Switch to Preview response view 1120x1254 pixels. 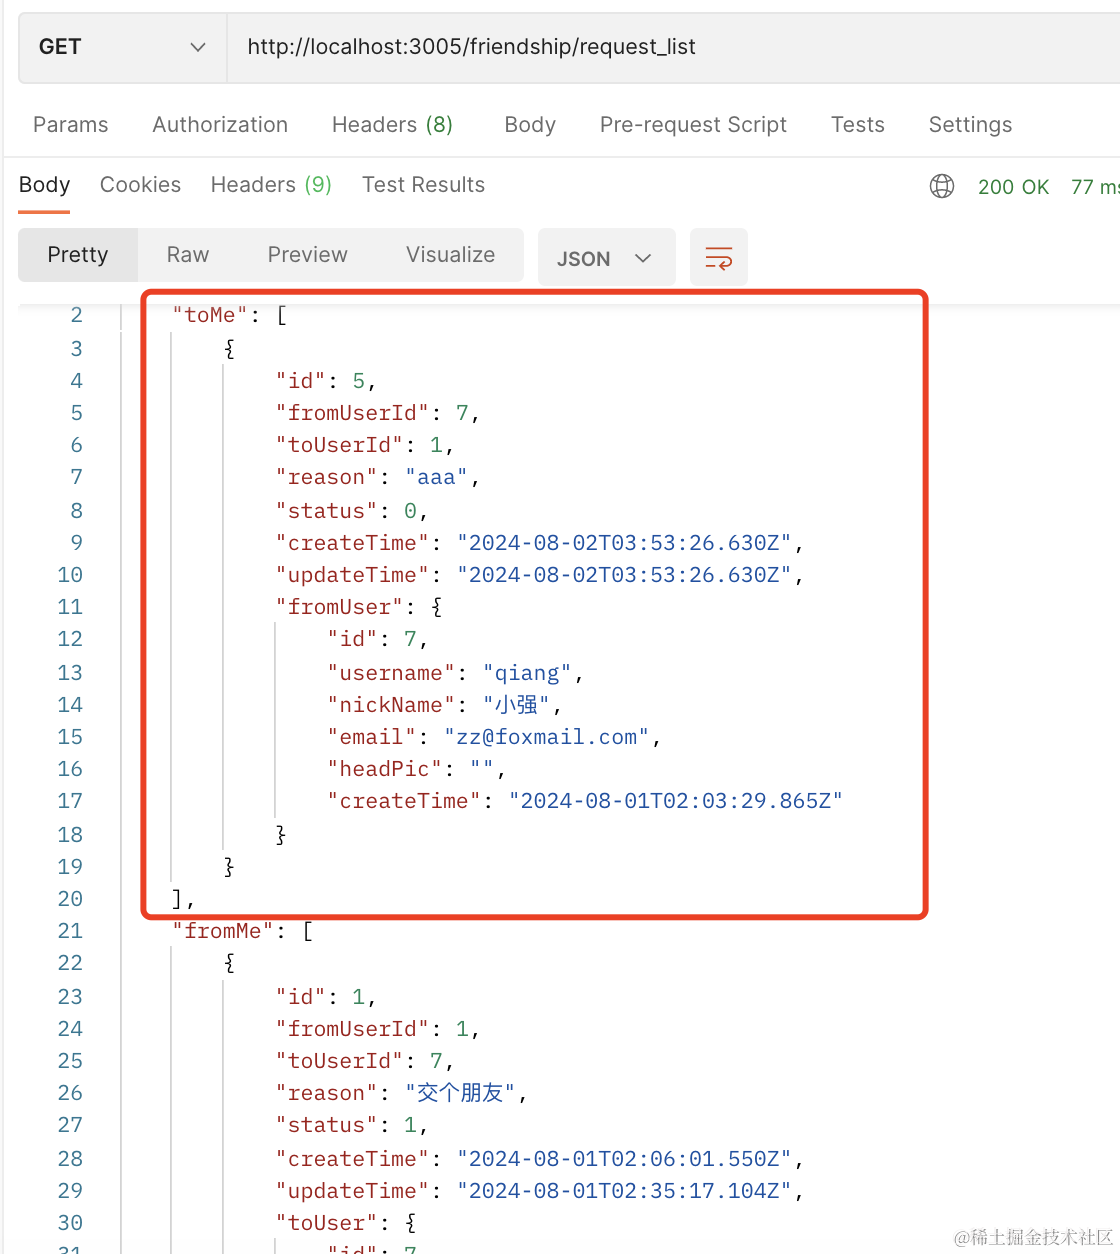(x=307, y=255)
